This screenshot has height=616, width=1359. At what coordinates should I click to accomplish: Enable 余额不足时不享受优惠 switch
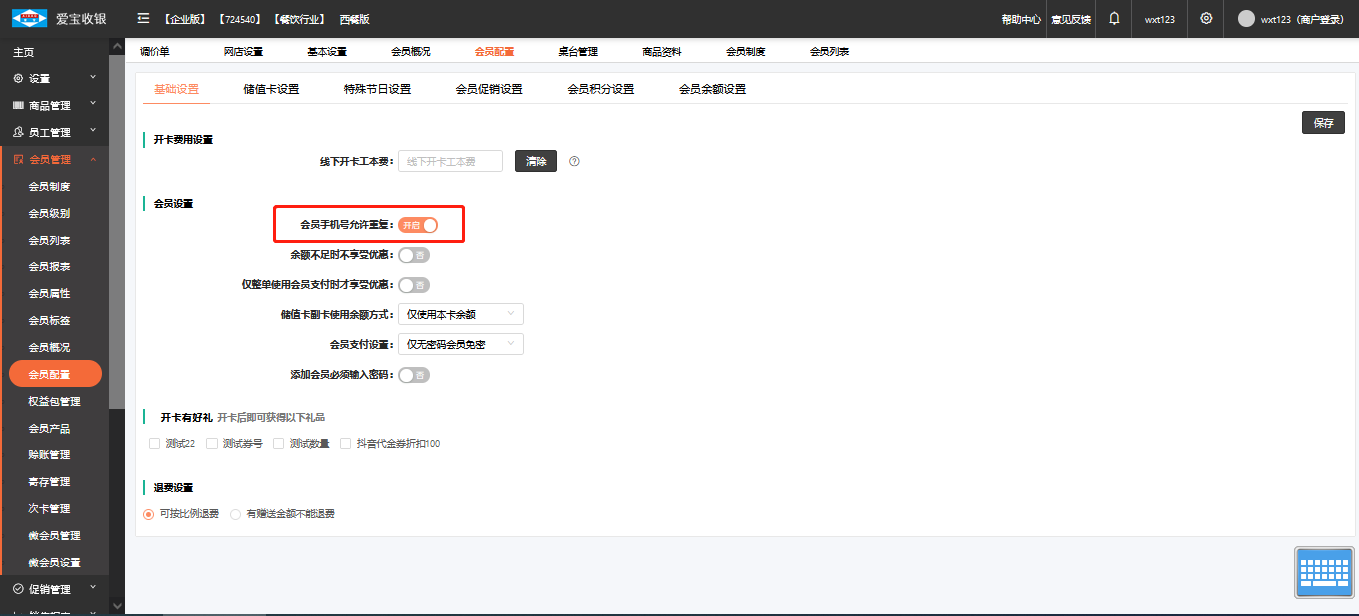coord(414,255)
